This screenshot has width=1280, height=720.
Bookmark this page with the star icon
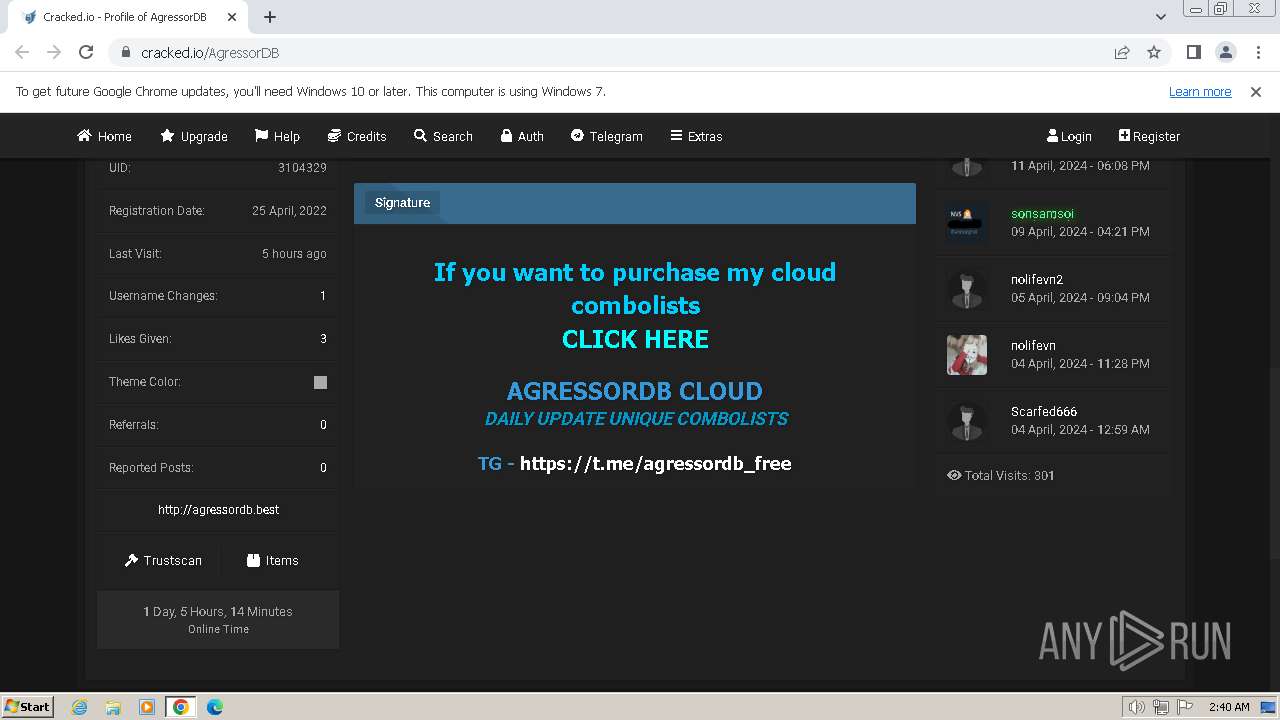pyautogui.click(x=1154, y=52)
